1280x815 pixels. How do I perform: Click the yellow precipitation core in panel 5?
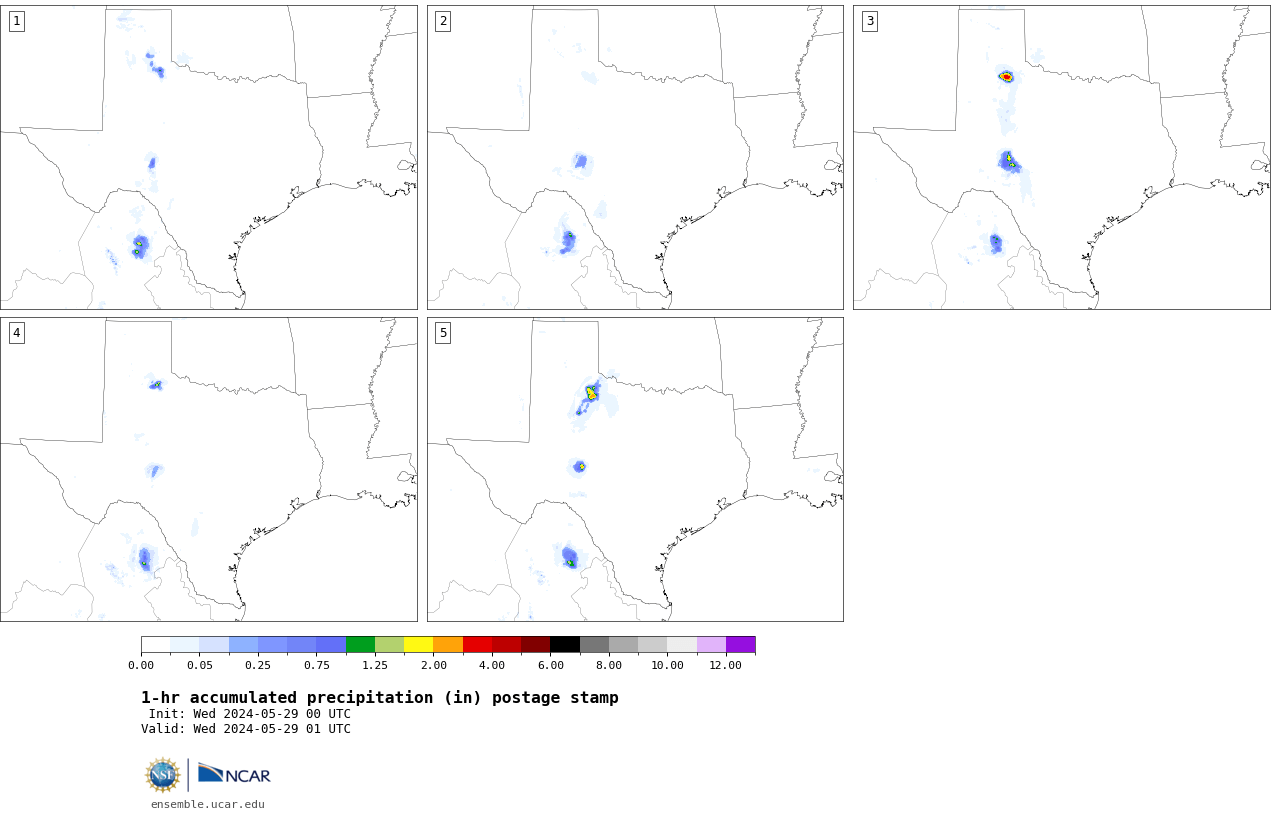click(592, 393)
